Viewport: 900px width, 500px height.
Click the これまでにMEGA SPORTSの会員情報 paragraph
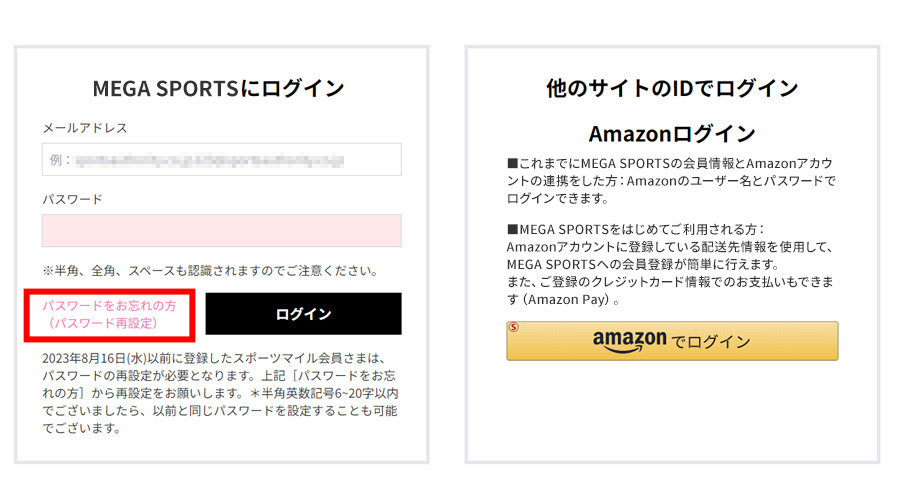point(671,181)
